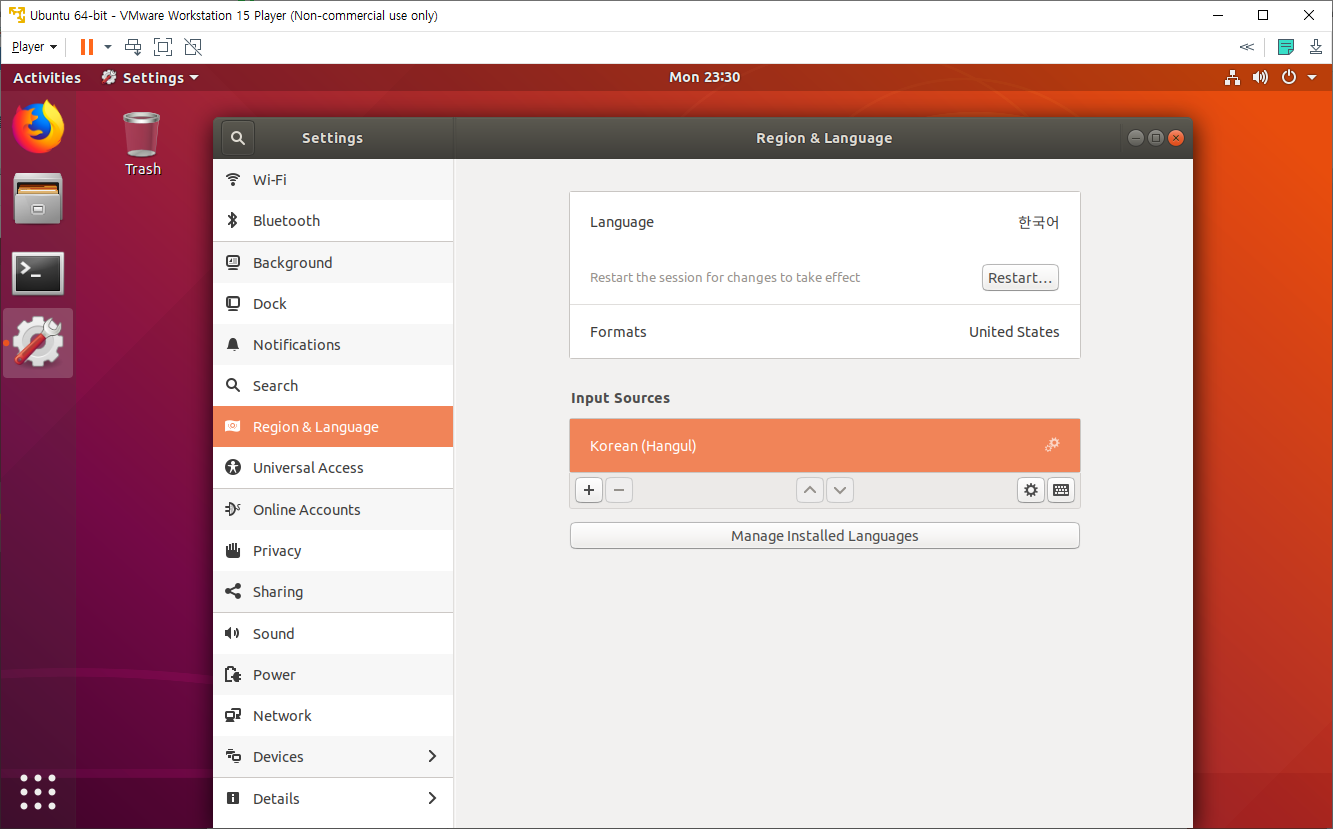Open Files from the dock

(38, 199)
